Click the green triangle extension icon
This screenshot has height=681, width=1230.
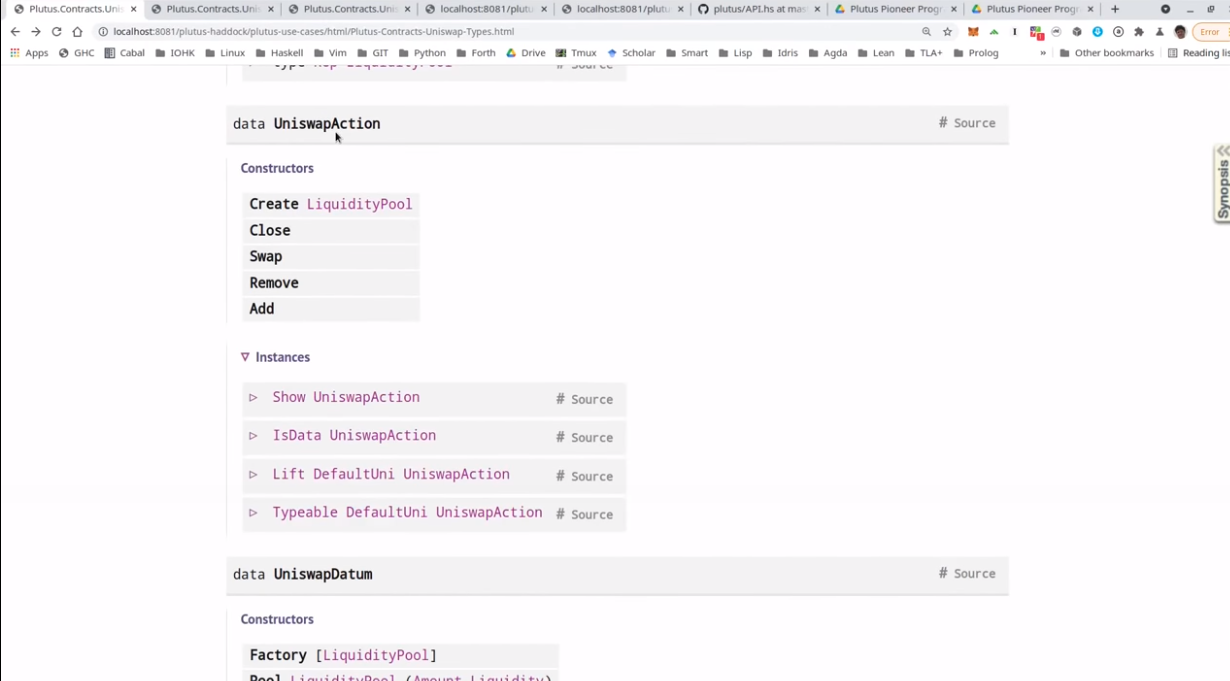point(994,32)
